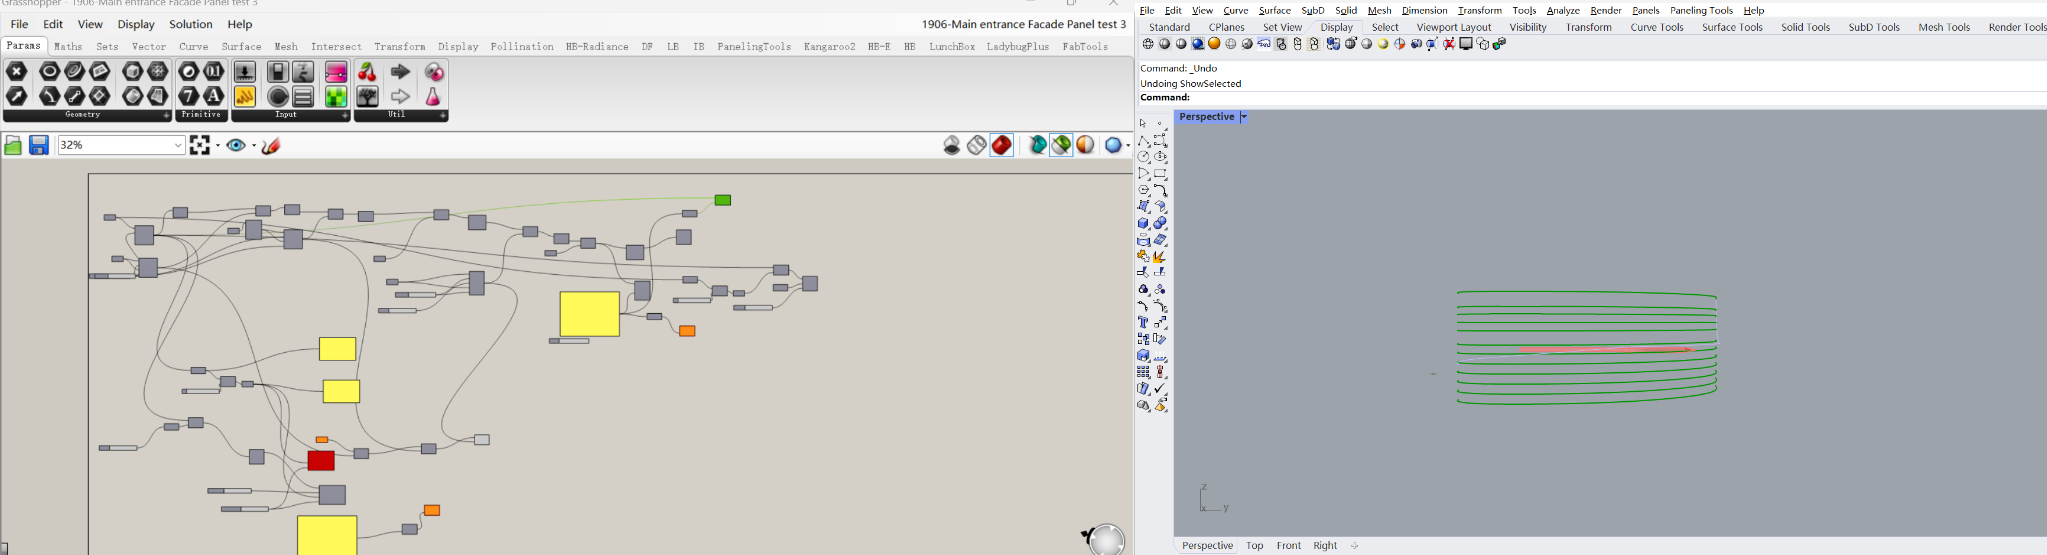Select the yellow Panel input icon
Viewport: 2047px width, 555px height.
click(245, 96)
